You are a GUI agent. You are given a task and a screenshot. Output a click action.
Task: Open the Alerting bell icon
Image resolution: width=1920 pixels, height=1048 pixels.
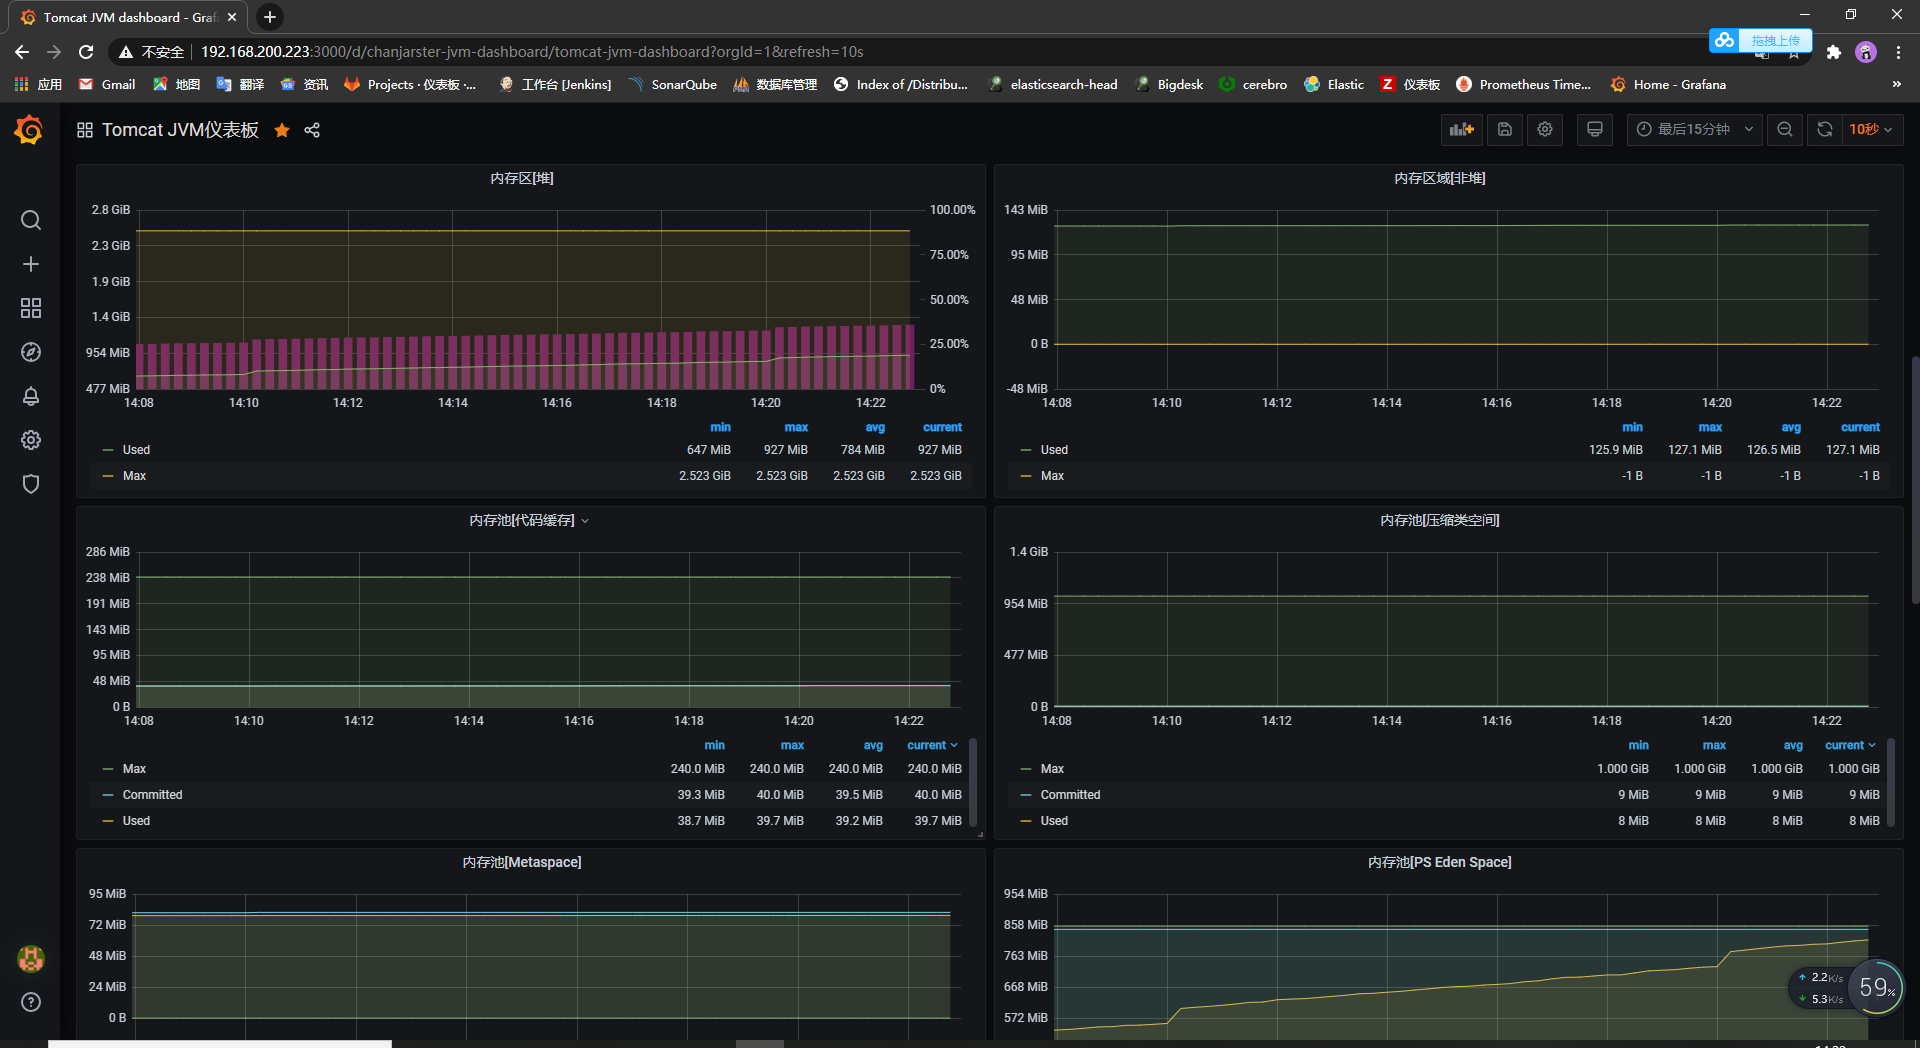point(31,396)
